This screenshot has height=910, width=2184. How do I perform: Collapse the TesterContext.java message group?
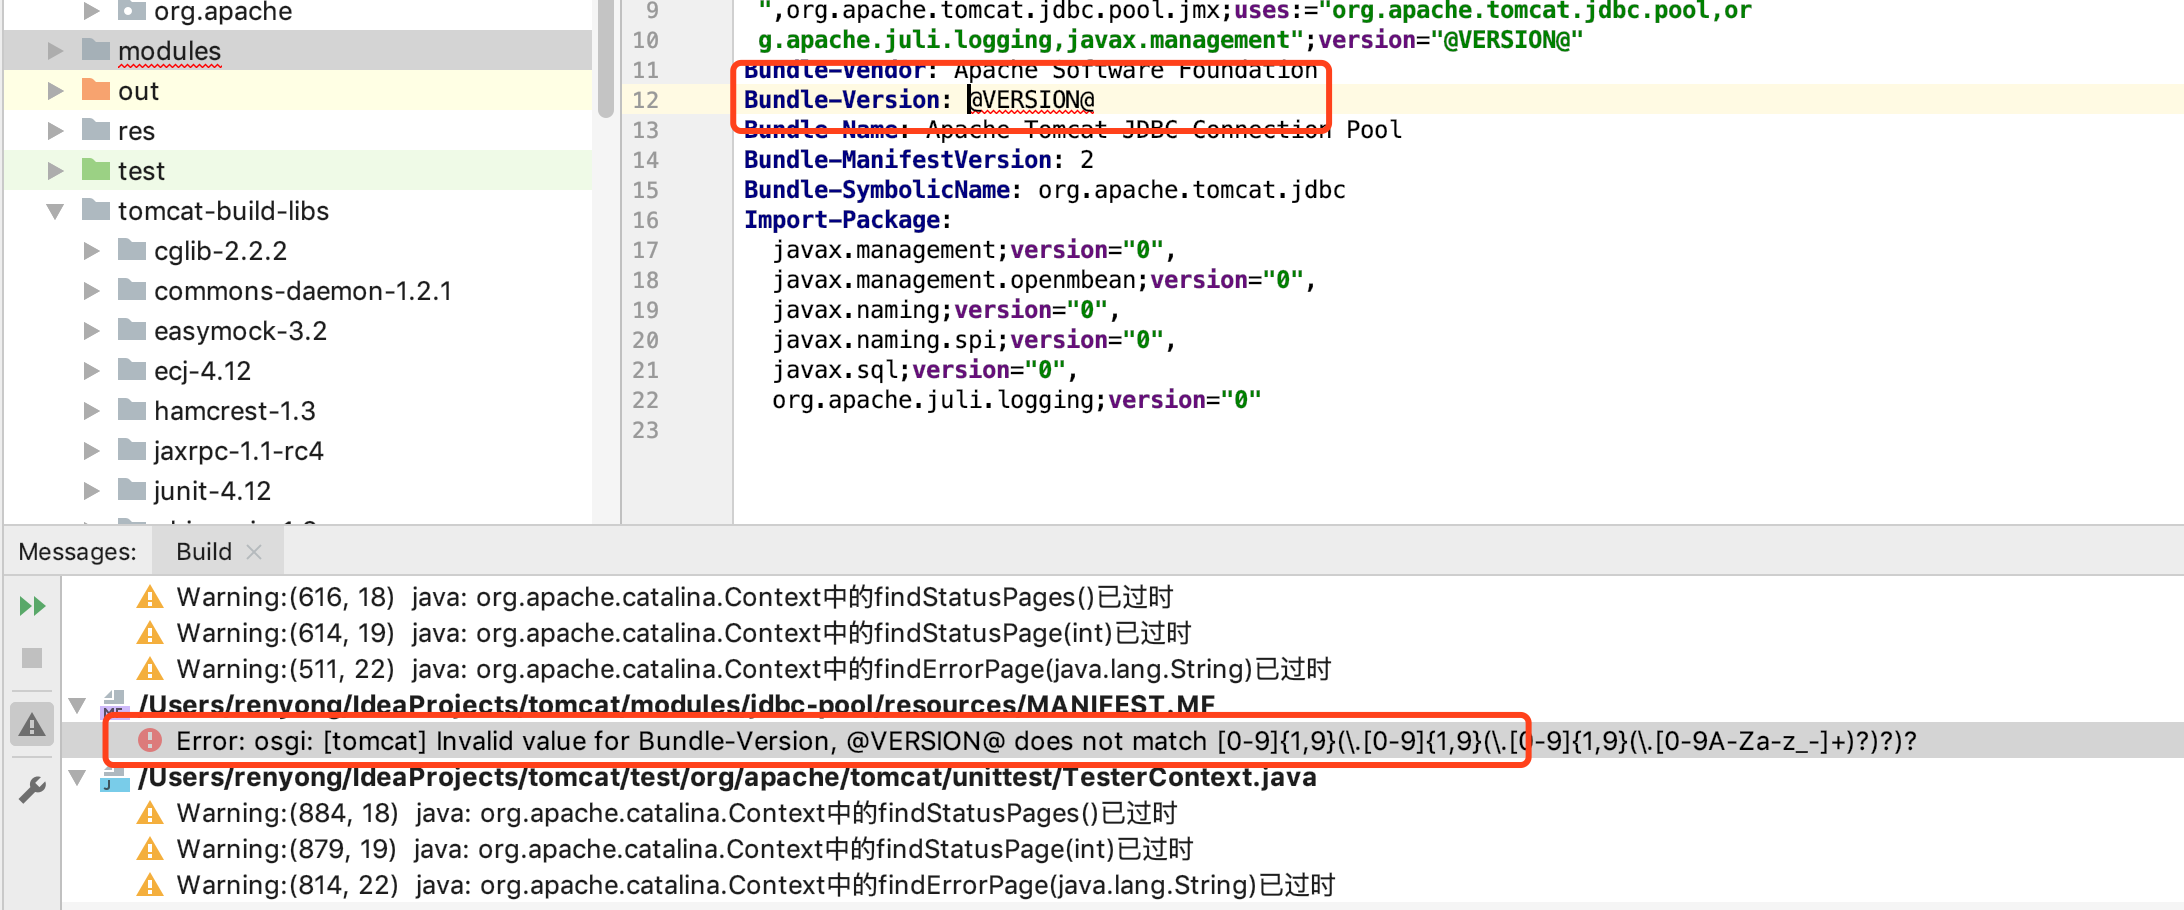(77, 777)
